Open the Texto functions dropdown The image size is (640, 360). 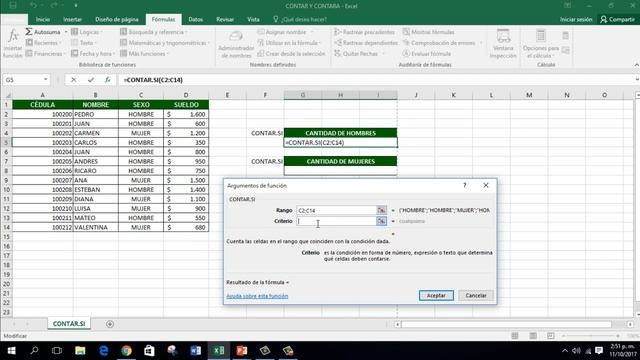[x=84, y=43]
